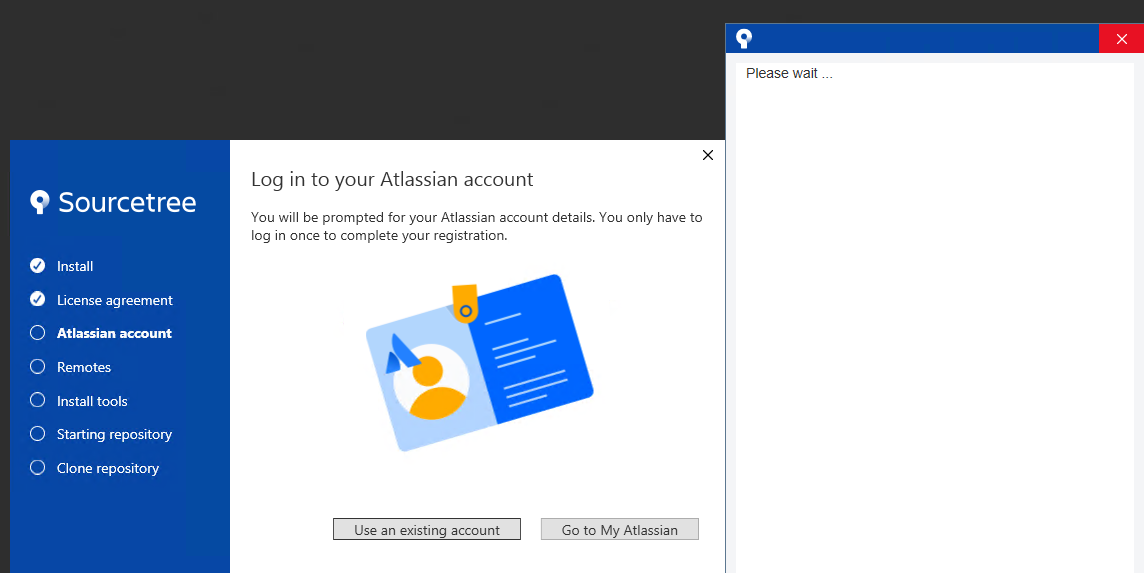Select the Starting repository step circle

(x=37, y=434)
